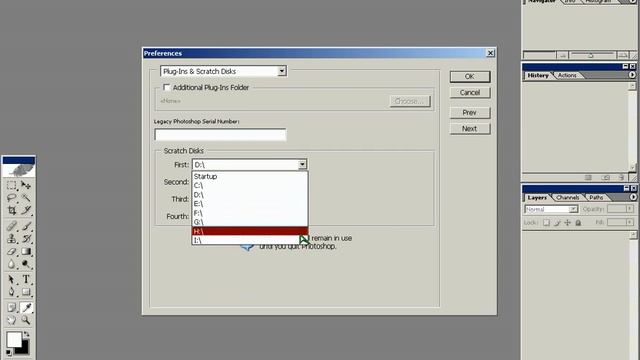Select the Eyedropper tool

[x=26, y=307]
